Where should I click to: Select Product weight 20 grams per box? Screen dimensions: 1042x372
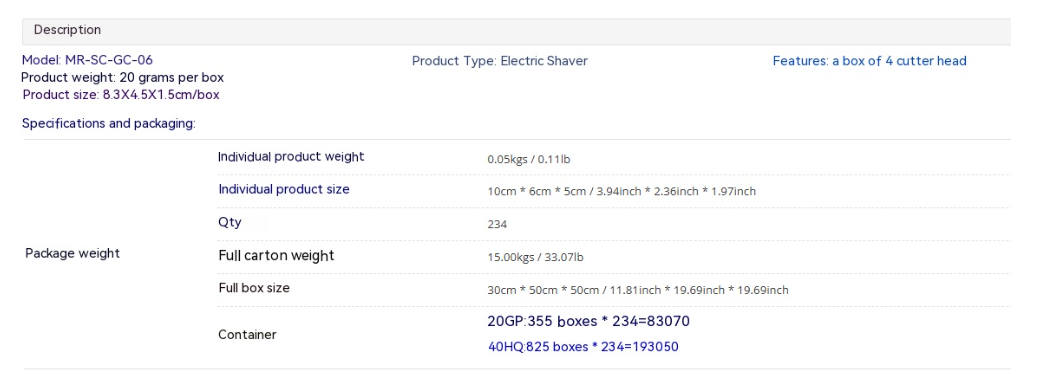122,78
